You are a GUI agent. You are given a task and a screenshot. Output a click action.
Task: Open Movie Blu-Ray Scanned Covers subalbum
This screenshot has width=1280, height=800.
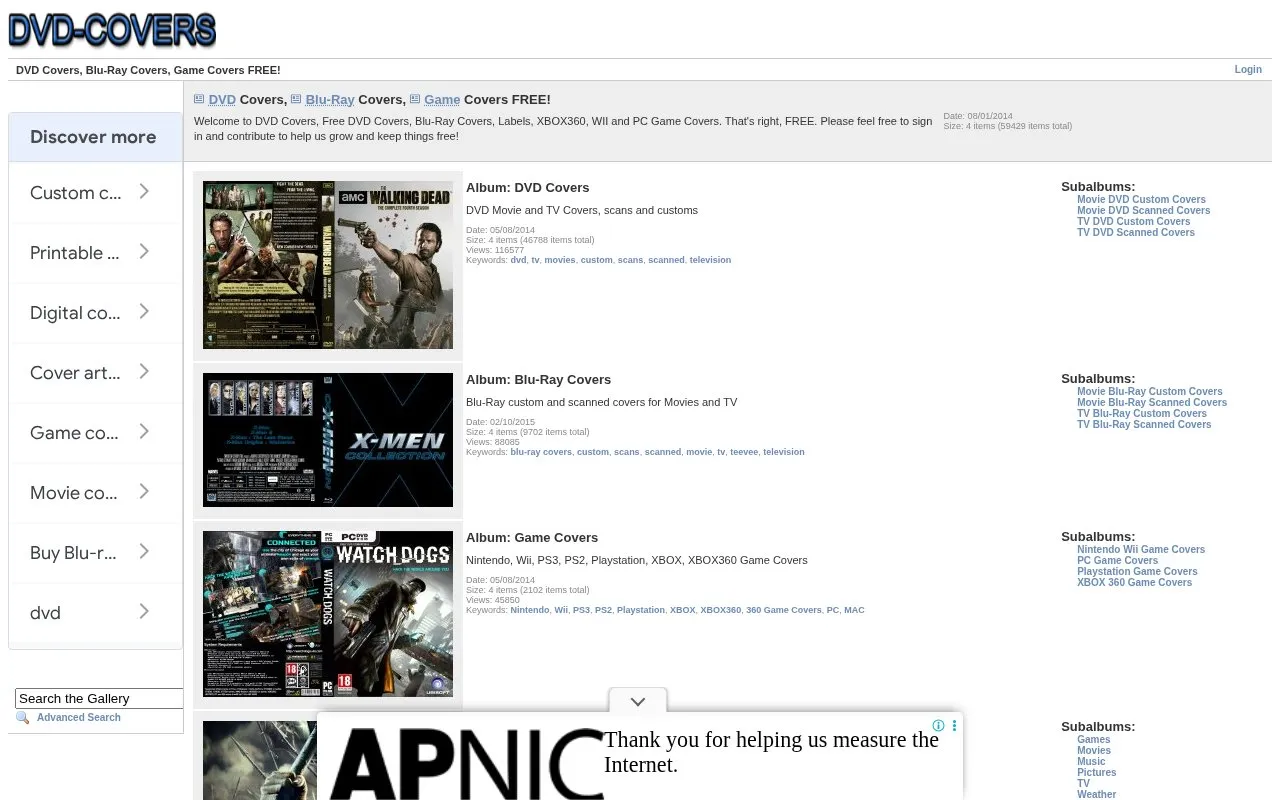pyautogui.click(x=1152, y=403)
